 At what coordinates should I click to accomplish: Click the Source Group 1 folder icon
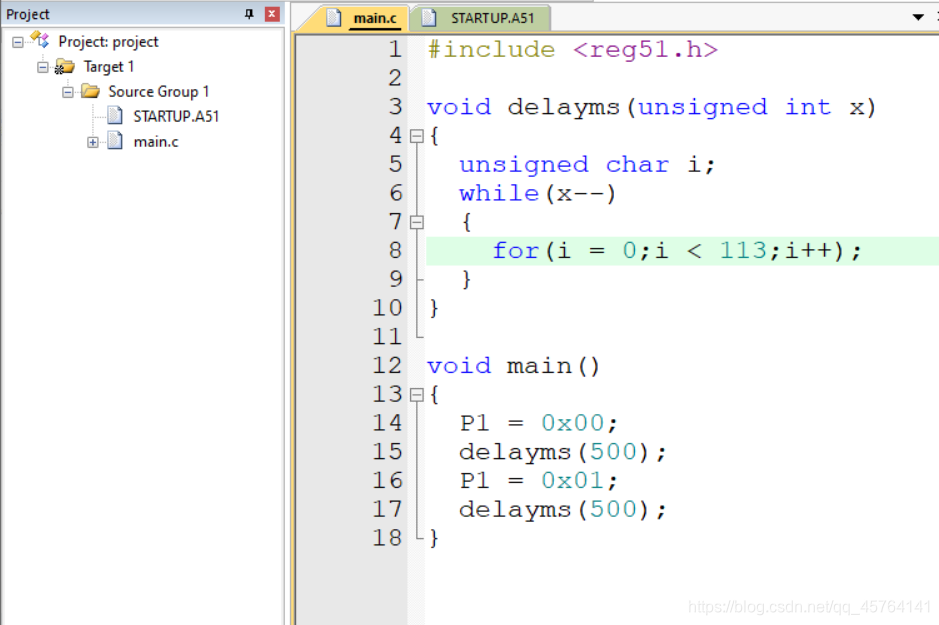pyautogui.click(x=90, y=91)
